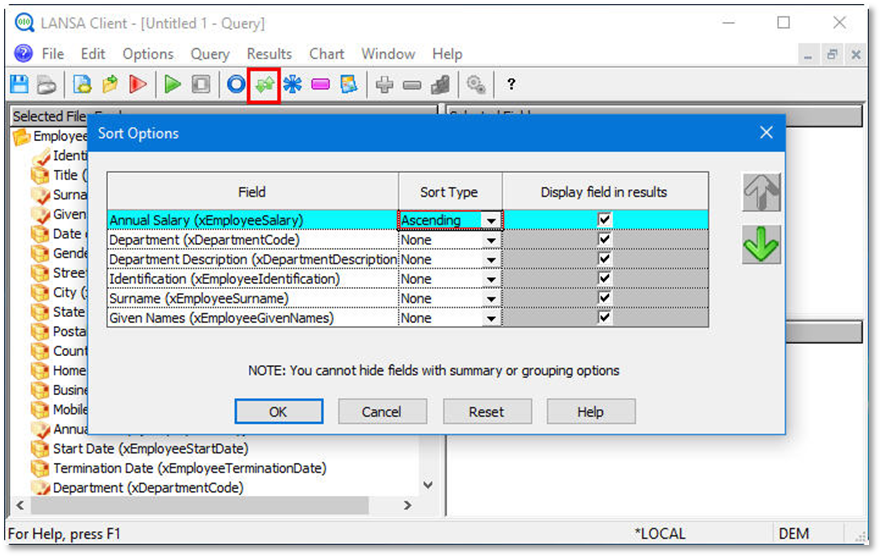Select Department (xDepartmentCode) in file tree
The height and width of the screenshot is (557, 881).
pyautogui.click(x=148, y=488)
